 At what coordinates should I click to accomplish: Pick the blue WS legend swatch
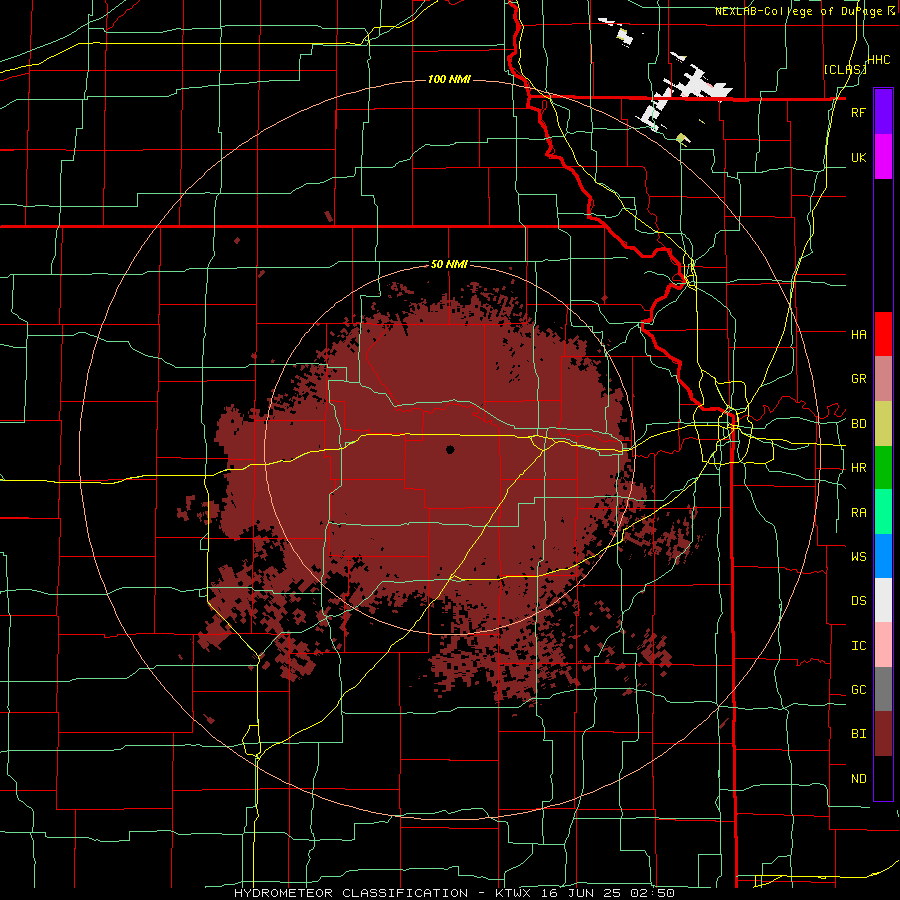(x=883, y=556)
